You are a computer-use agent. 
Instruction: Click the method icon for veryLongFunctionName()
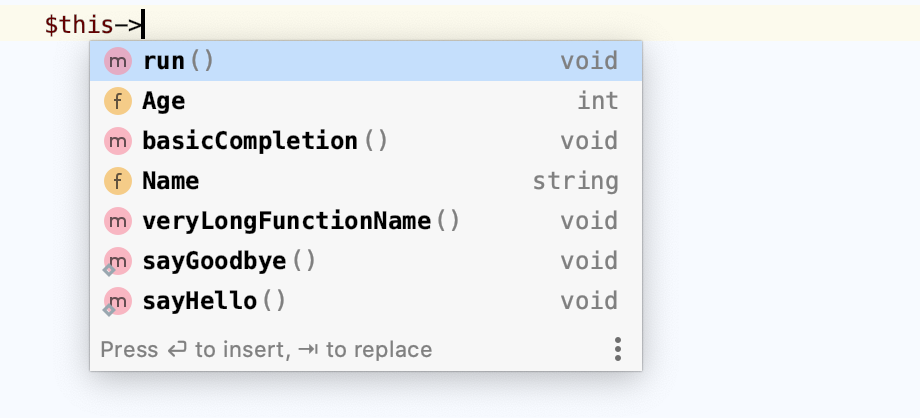(118, 221)
